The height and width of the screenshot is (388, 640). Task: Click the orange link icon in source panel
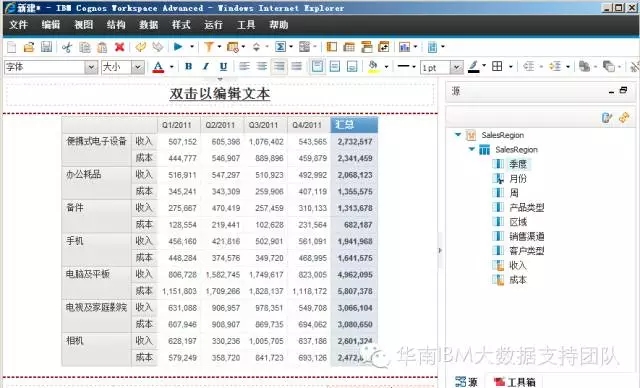(x=624, y=118)
